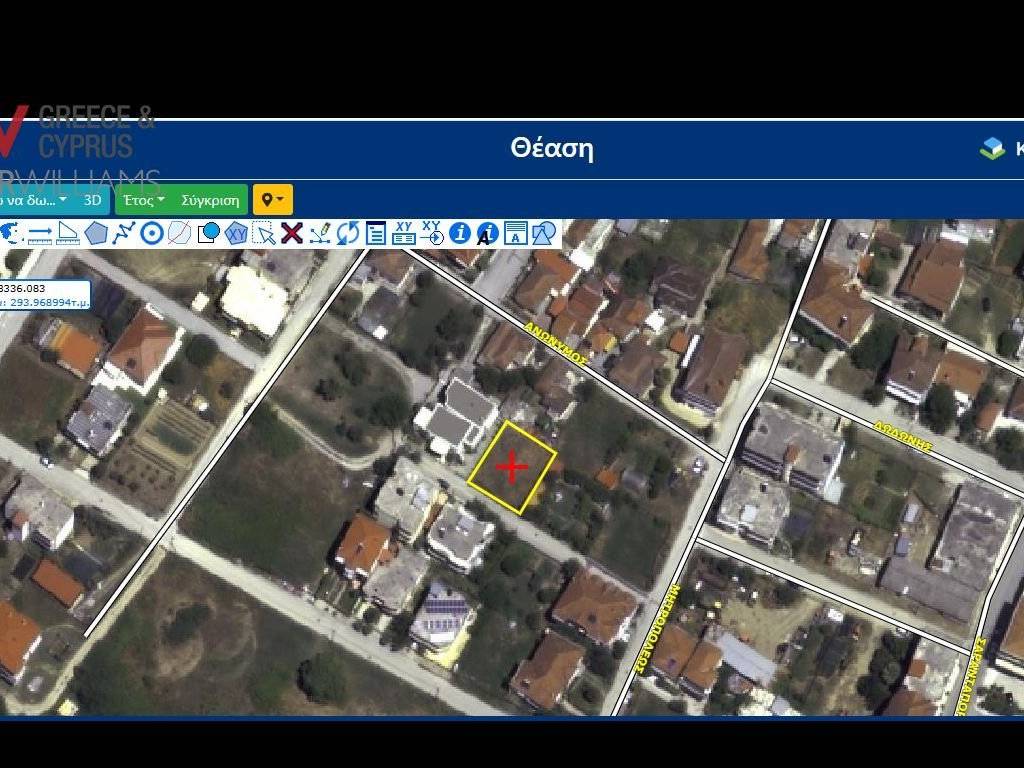Open the yellow location pin dropdown
Viewport: 1024px width, 768px height.
pyautogui.click(x=272, y=200)
